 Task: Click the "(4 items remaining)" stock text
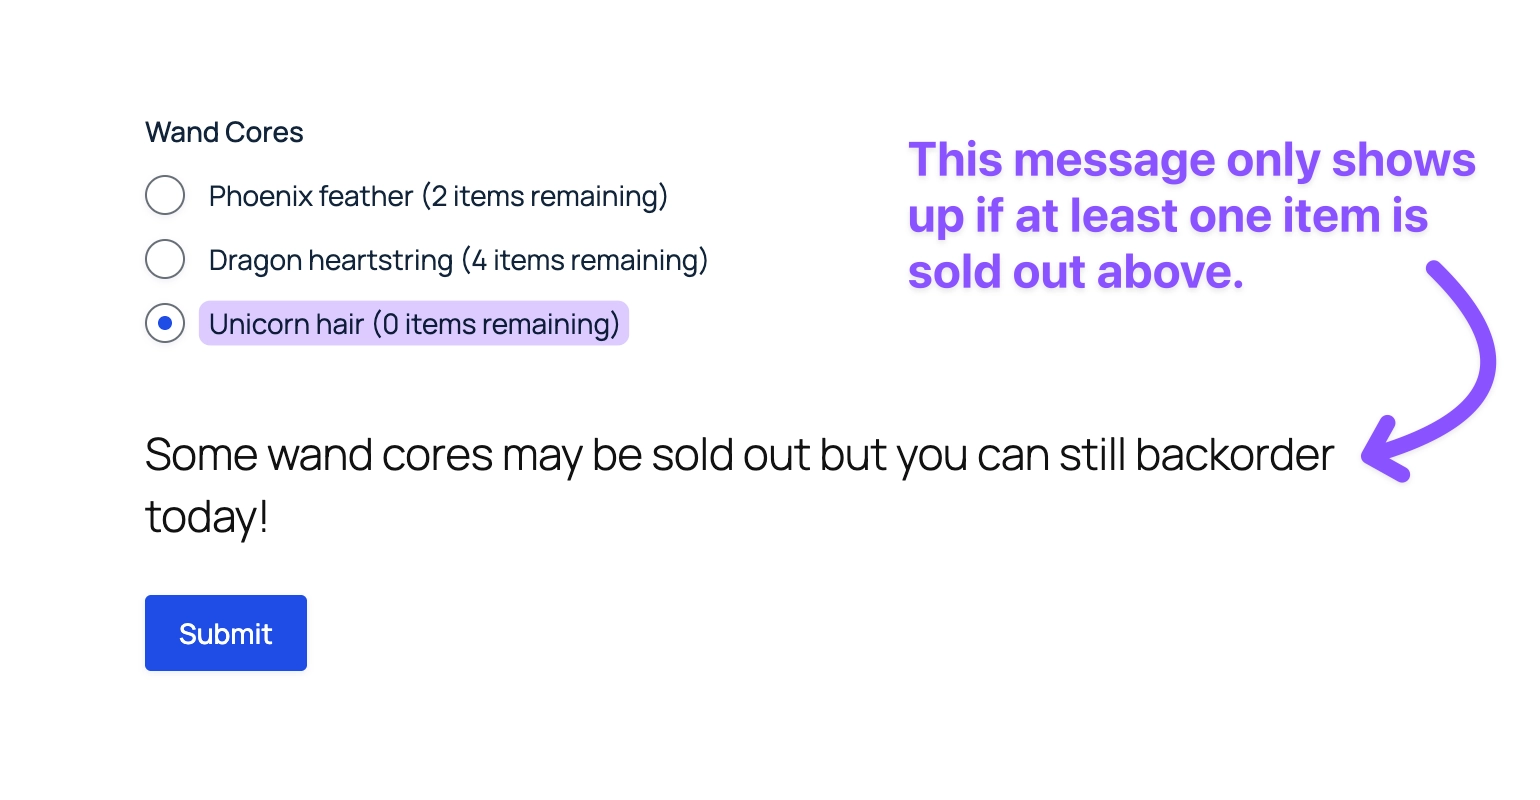[x=584, y=260]
